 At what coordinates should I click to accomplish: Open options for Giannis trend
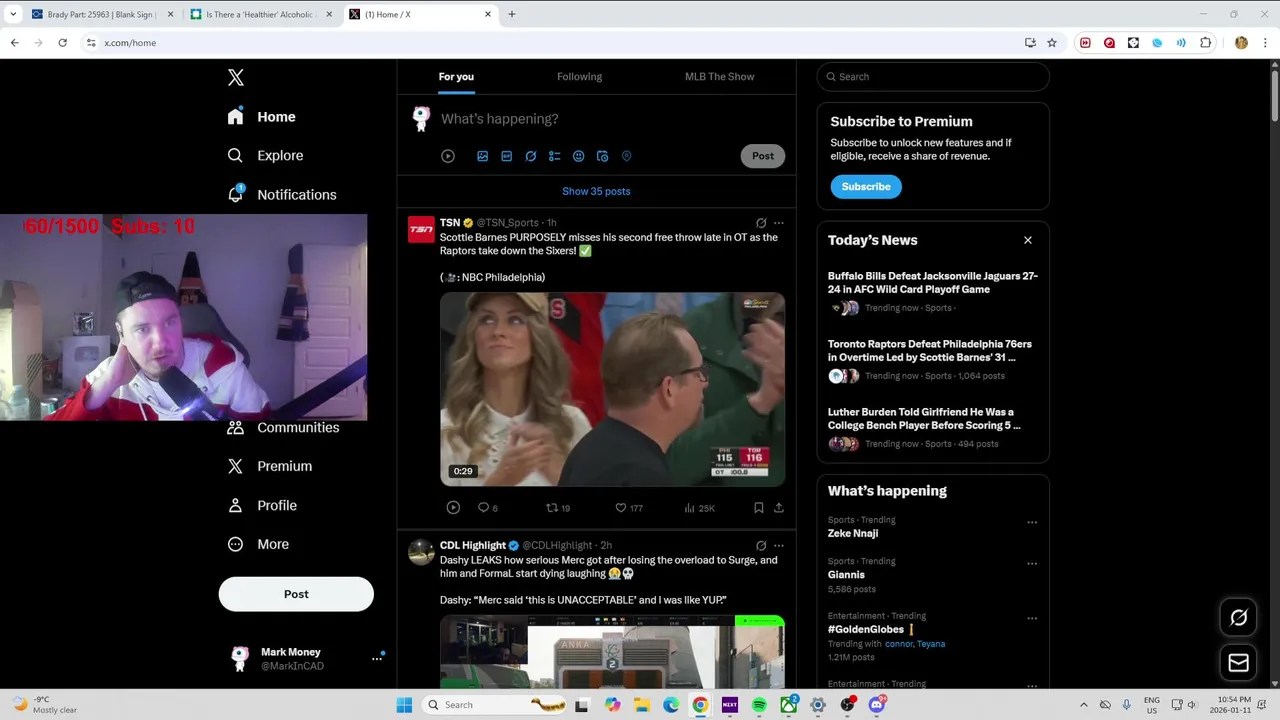[1032, 564]
